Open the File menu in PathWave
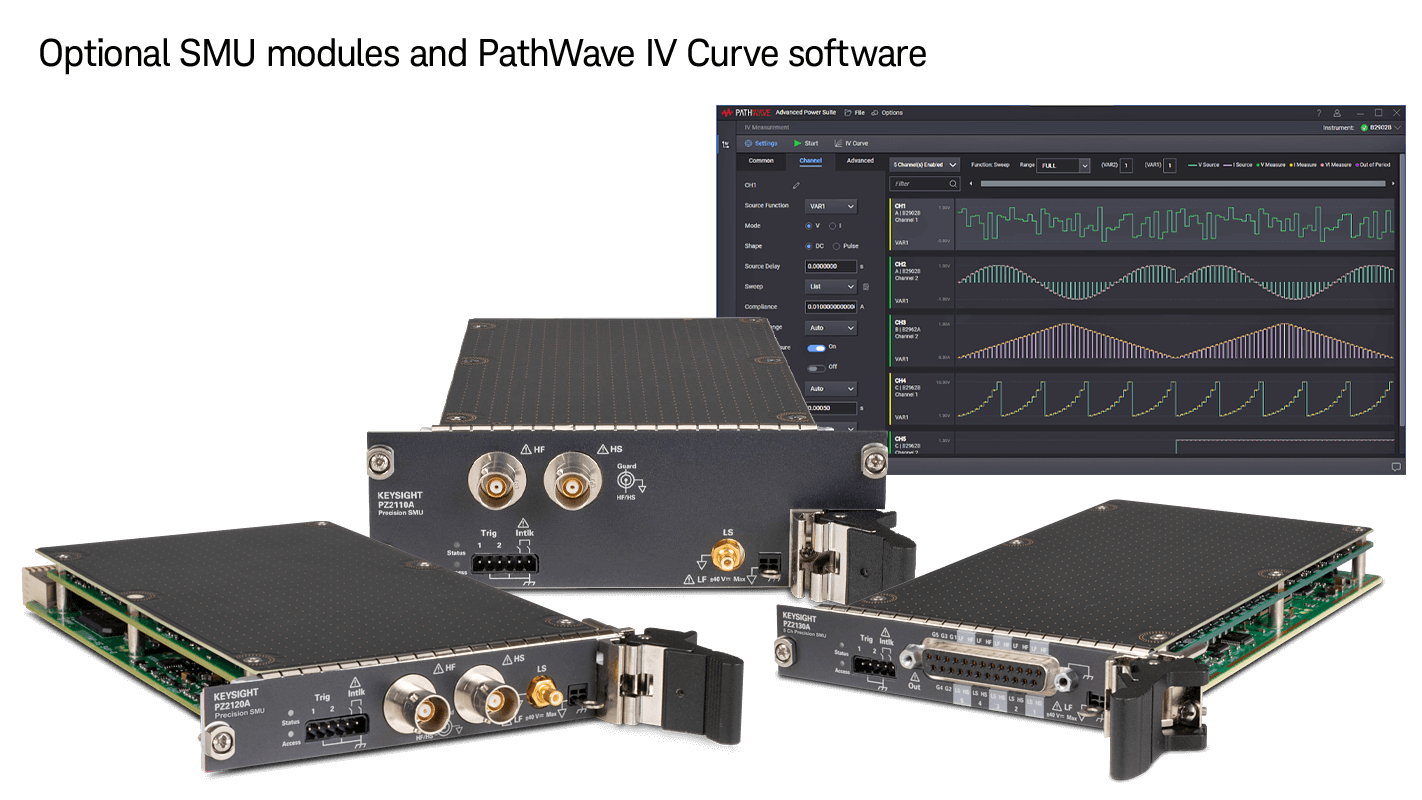Image resolution: width=1422 pixels, height=800 pixels. pos(854,113)
